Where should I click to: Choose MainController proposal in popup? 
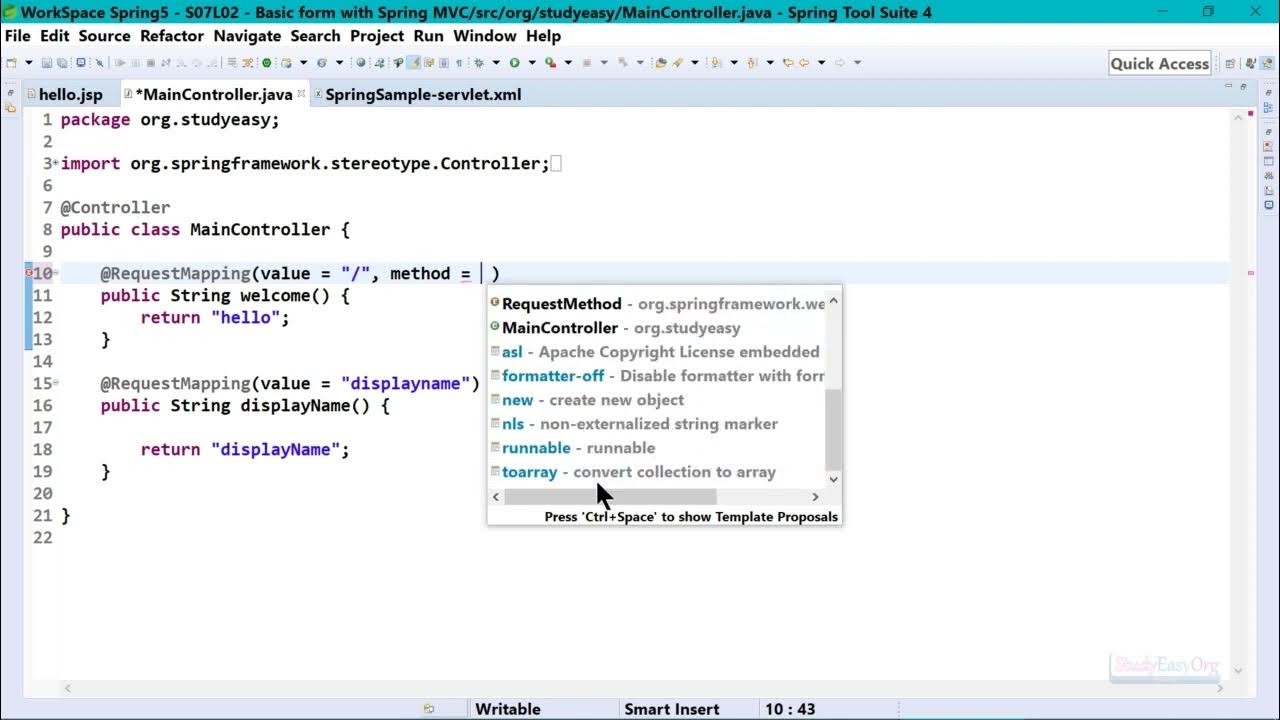click(657, 328)
